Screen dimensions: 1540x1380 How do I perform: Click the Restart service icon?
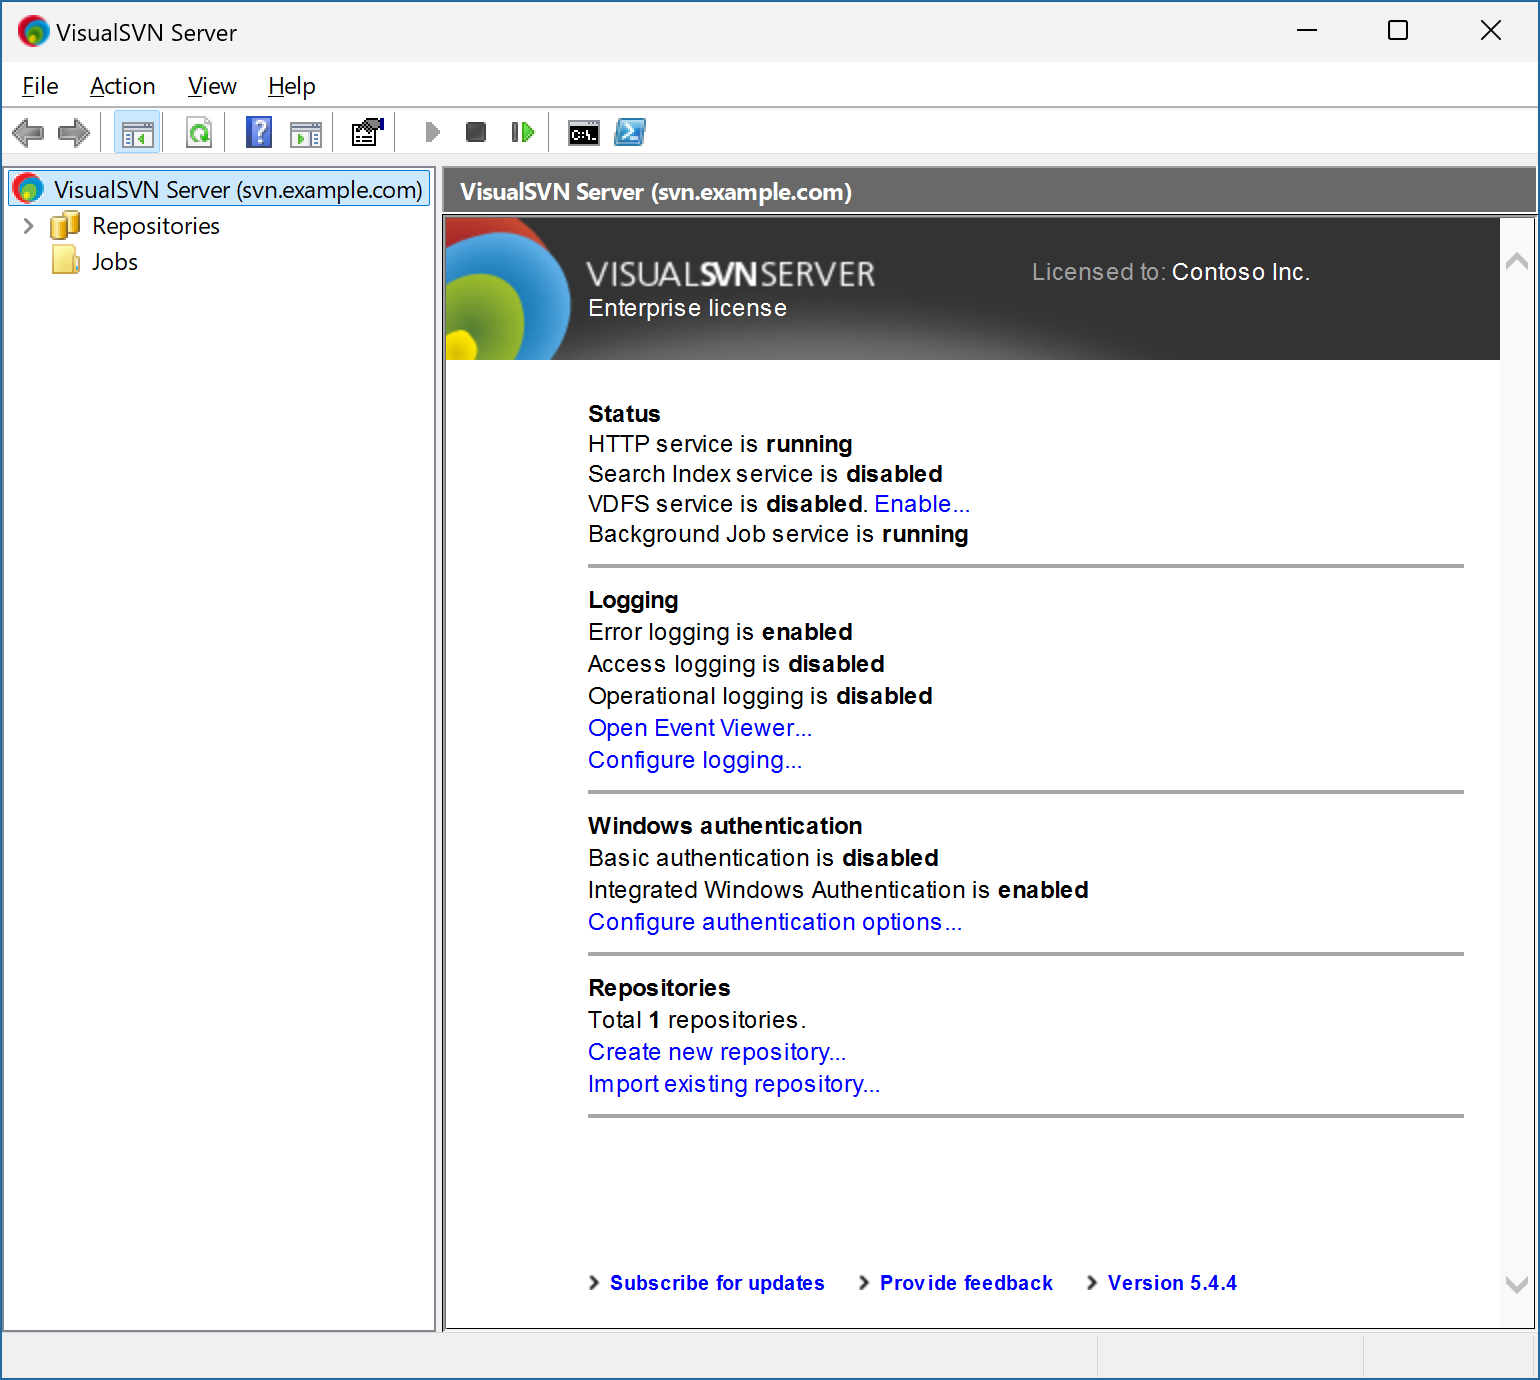[523, 132]
